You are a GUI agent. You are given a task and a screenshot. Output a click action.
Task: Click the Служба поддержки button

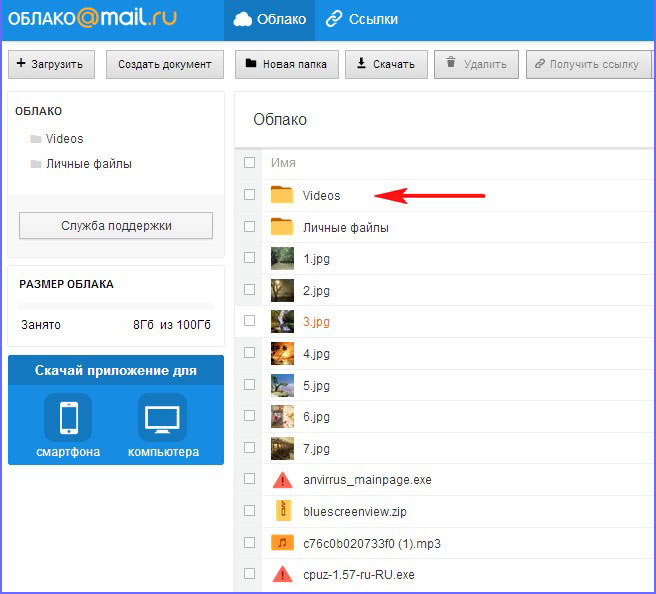pos(116,226)
